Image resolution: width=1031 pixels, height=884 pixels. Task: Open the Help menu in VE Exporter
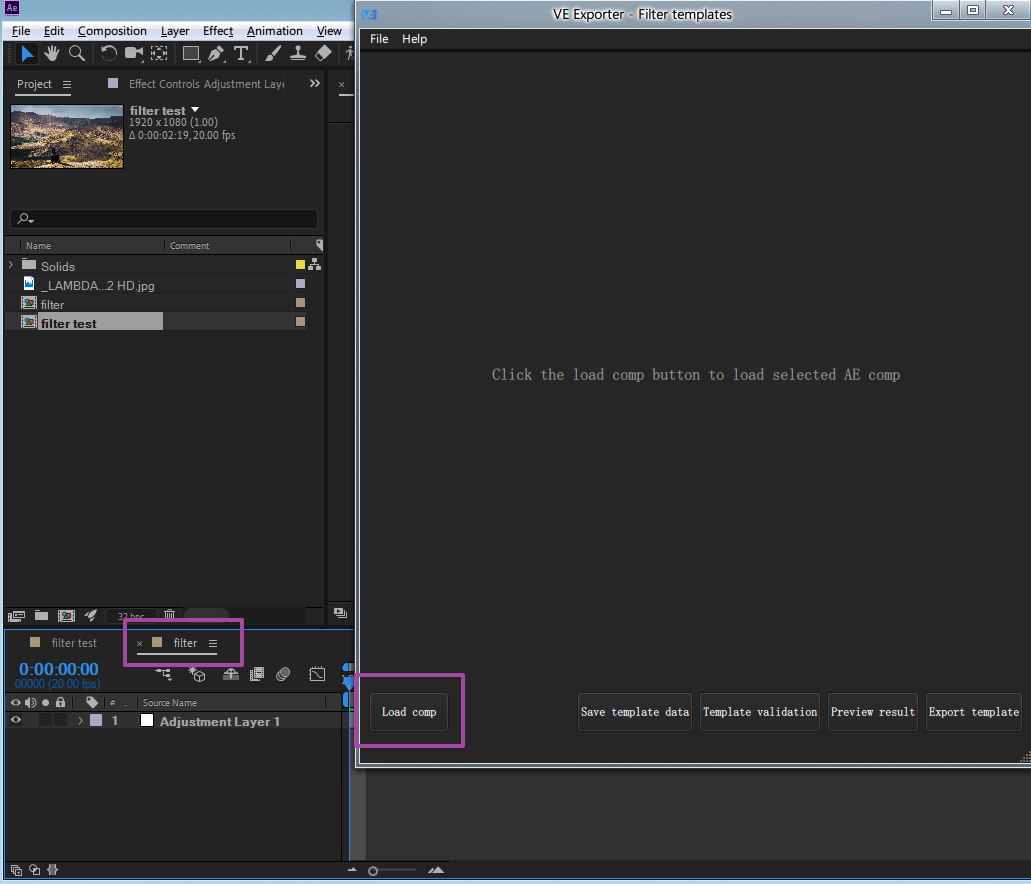[414, 39]
